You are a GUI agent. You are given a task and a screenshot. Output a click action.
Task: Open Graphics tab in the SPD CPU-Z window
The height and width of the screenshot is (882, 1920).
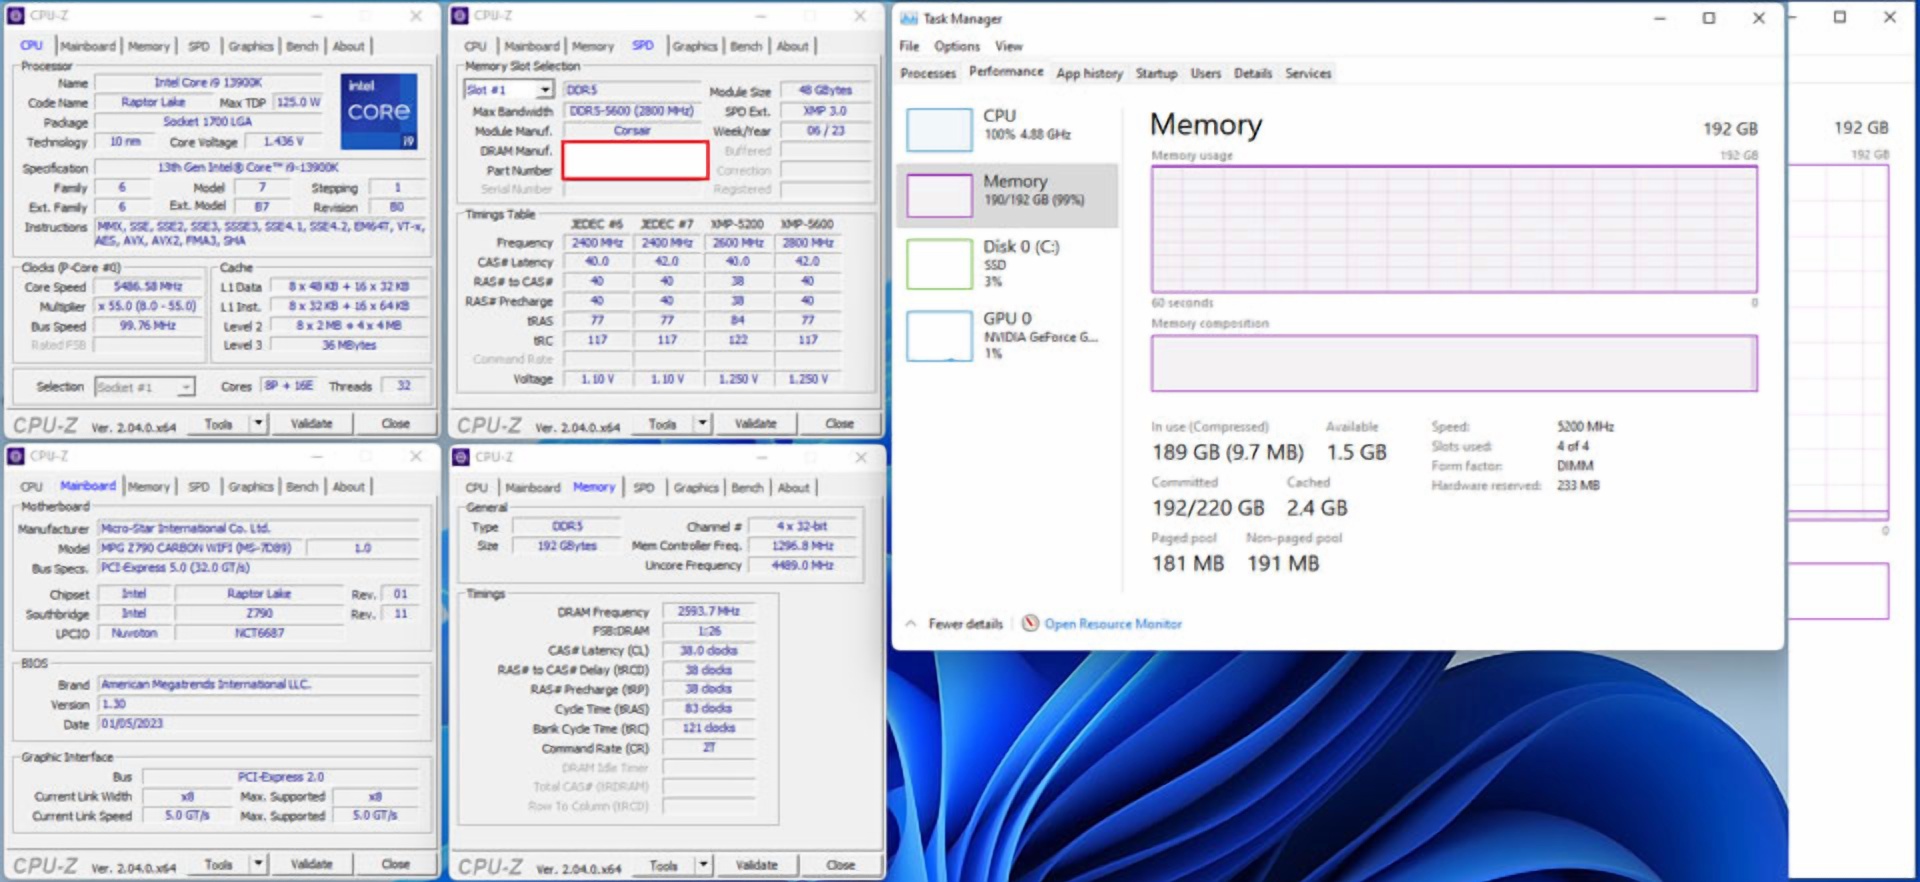click(695, 46)
